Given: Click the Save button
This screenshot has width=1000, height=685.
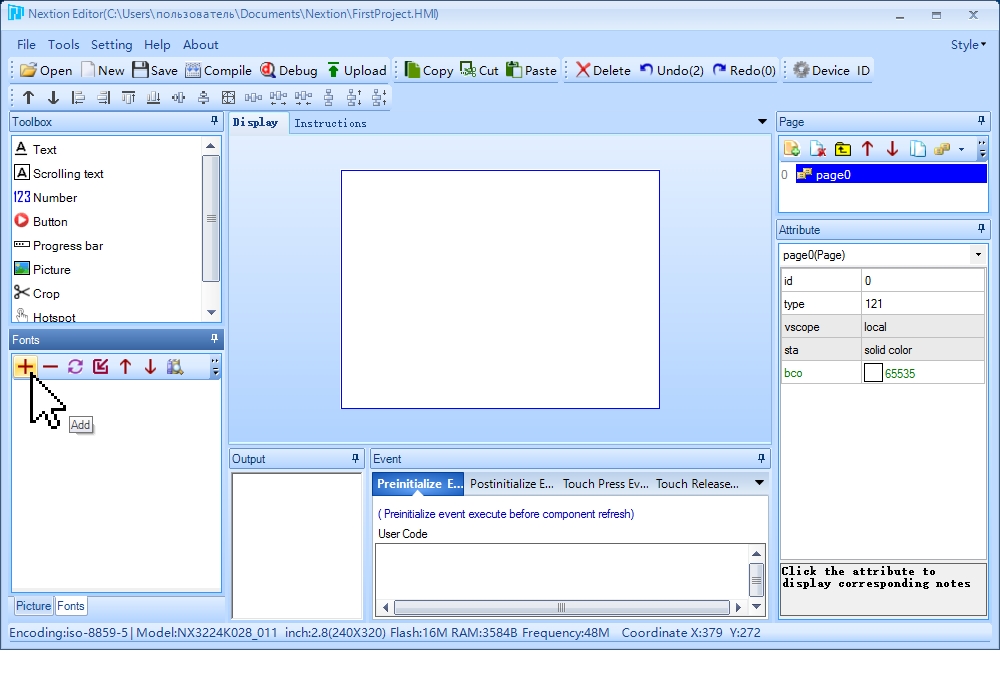Looking at the screenshot, I should [155, 70].
